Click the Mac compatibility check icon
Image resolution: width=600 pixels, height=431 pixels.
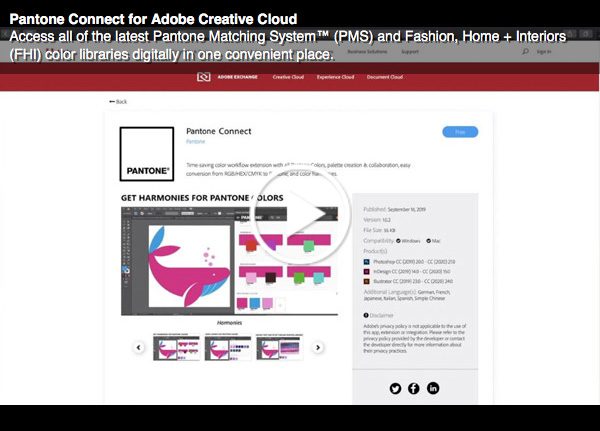coord(429,241)
